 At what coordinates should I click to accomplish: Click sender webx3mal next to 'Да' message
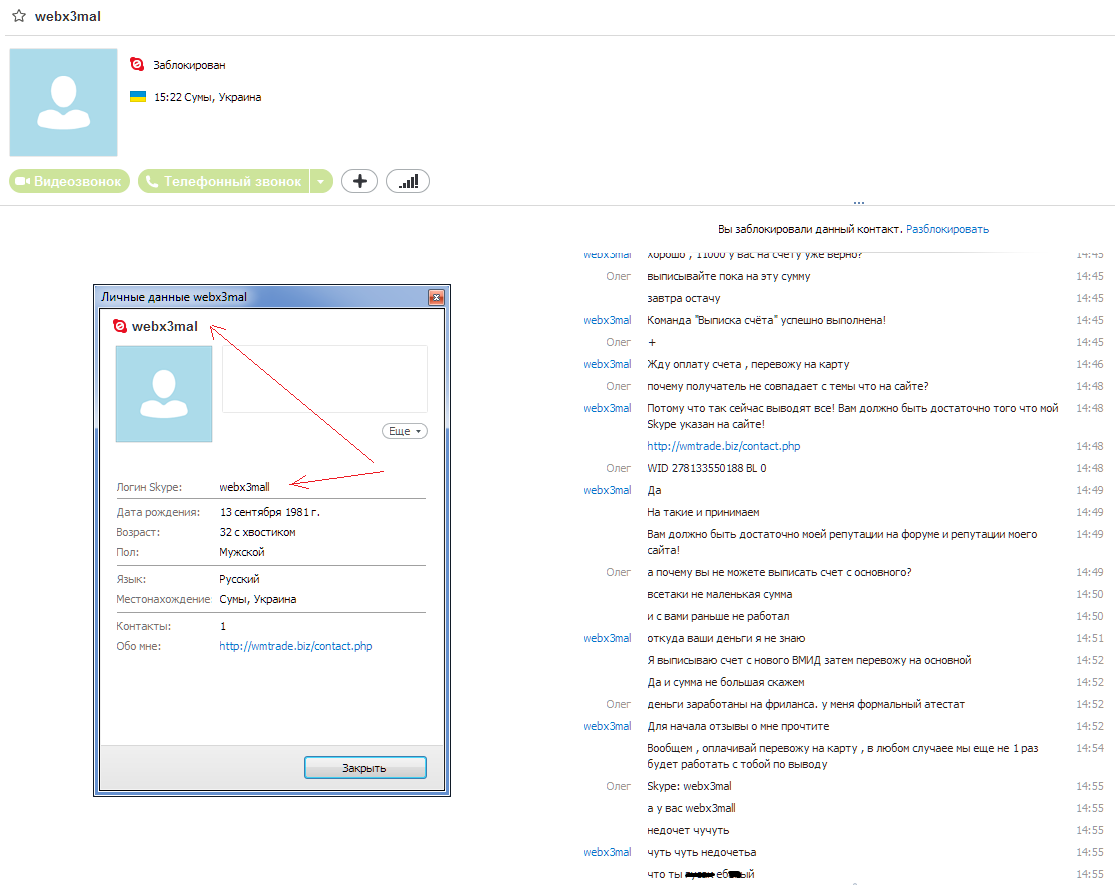(x=607, y=490)
